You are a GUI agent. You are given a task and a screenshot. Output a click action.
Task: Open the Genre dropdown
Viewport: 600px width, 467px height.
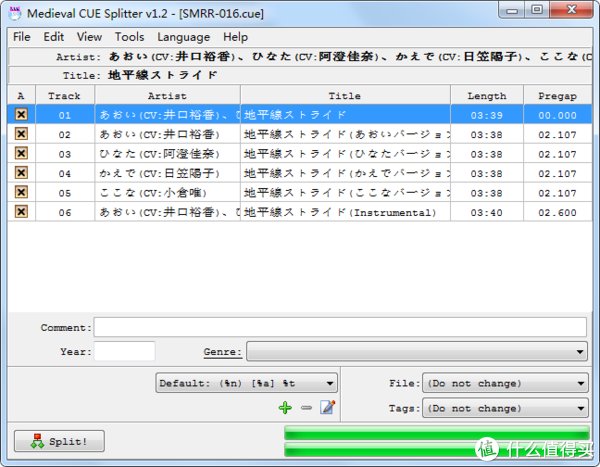click(x=416, y=352)
